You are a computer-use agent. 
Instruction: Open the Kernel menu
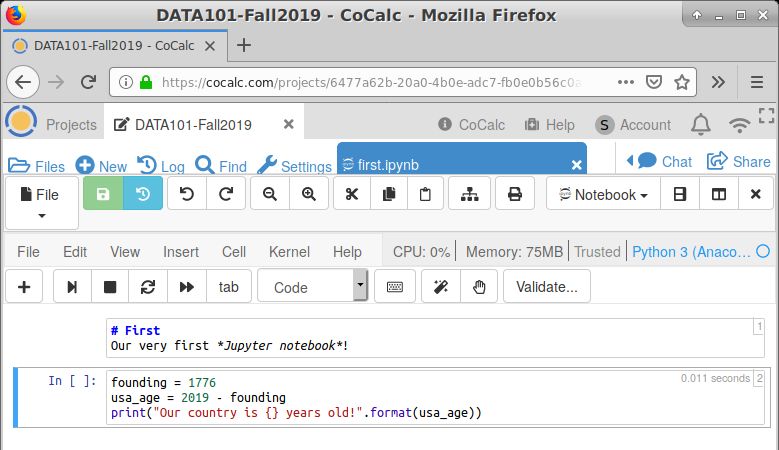tap(289, 252)
